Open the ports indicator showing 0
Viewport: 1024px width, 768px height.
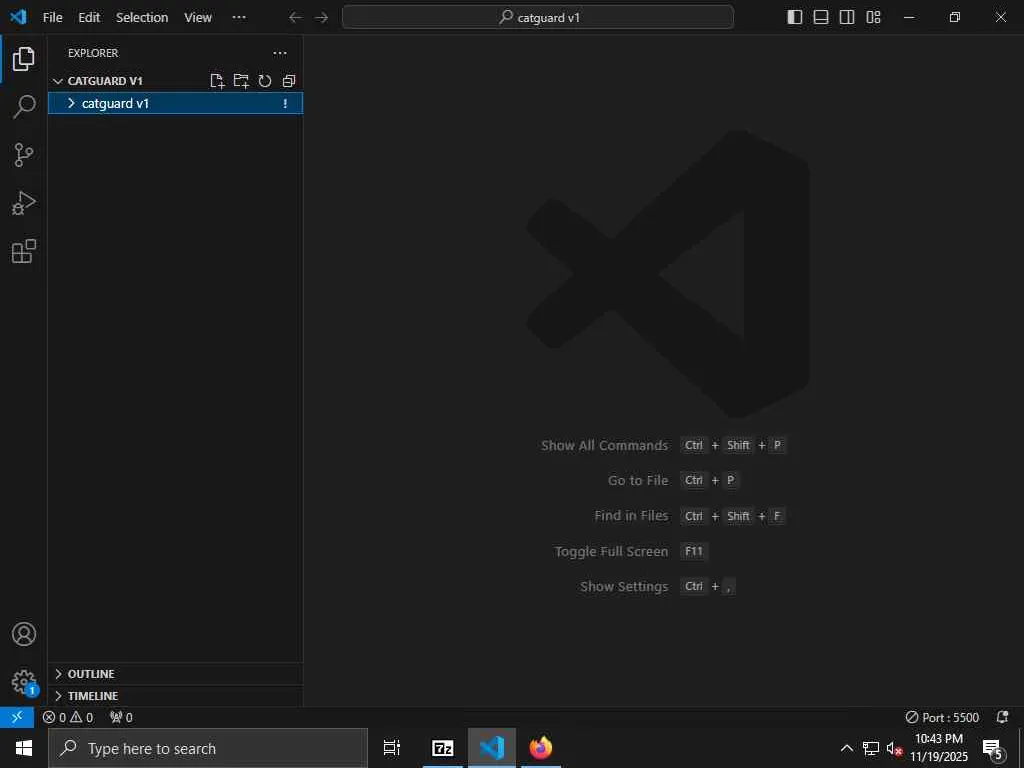coord(121,717)
